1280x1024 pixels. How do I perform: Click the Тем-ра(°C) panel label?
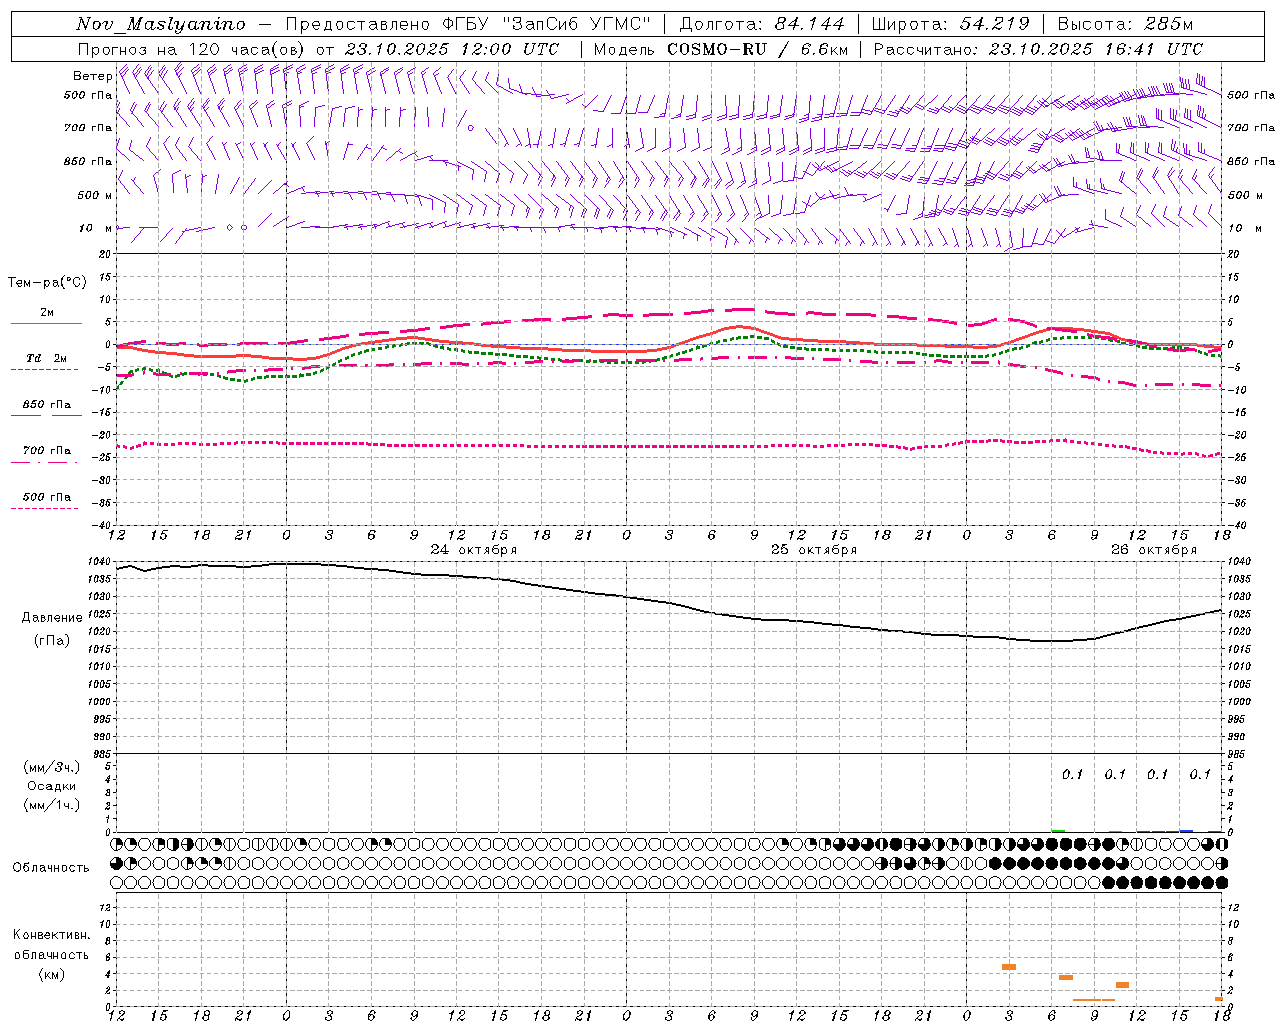click(x=47, y=283)
